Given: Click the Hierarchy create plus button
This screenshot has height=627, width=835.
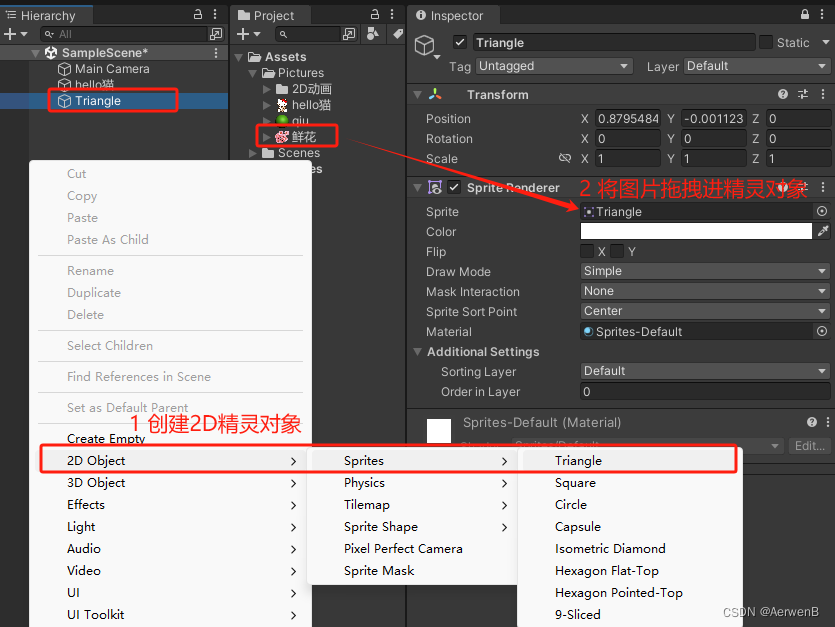Looking at the screenshot, I should pyautogui.click(x=10, y=34).
